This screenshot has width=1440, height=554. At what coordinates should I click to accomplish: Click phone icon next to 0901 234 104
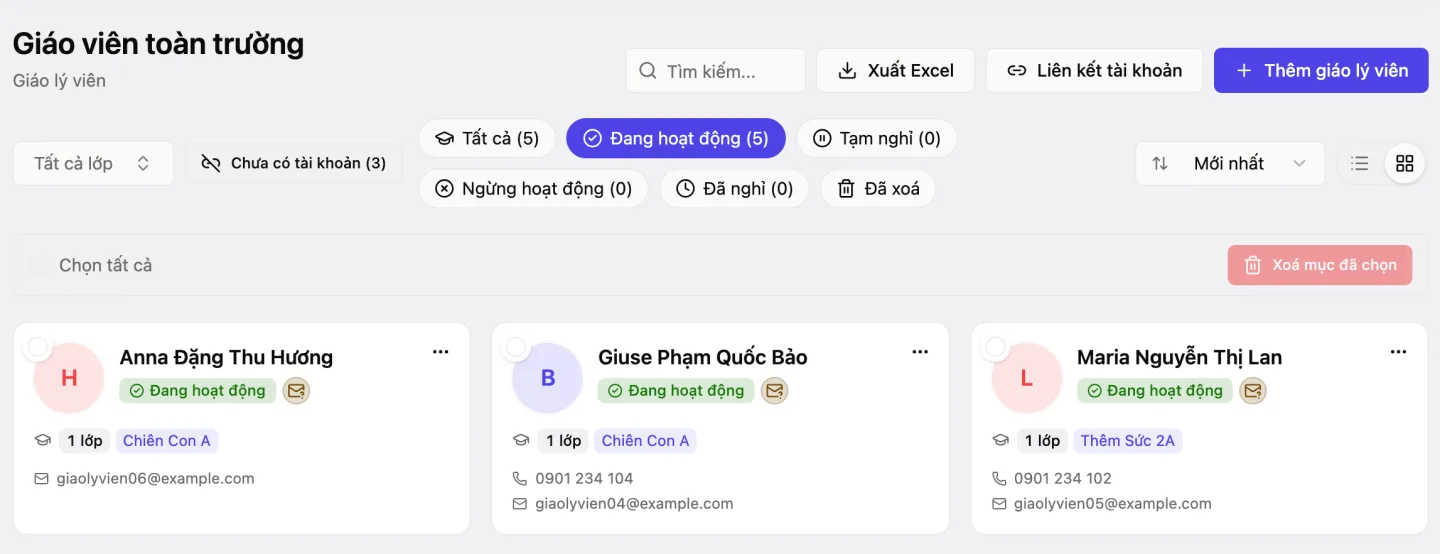click(520, 478)
